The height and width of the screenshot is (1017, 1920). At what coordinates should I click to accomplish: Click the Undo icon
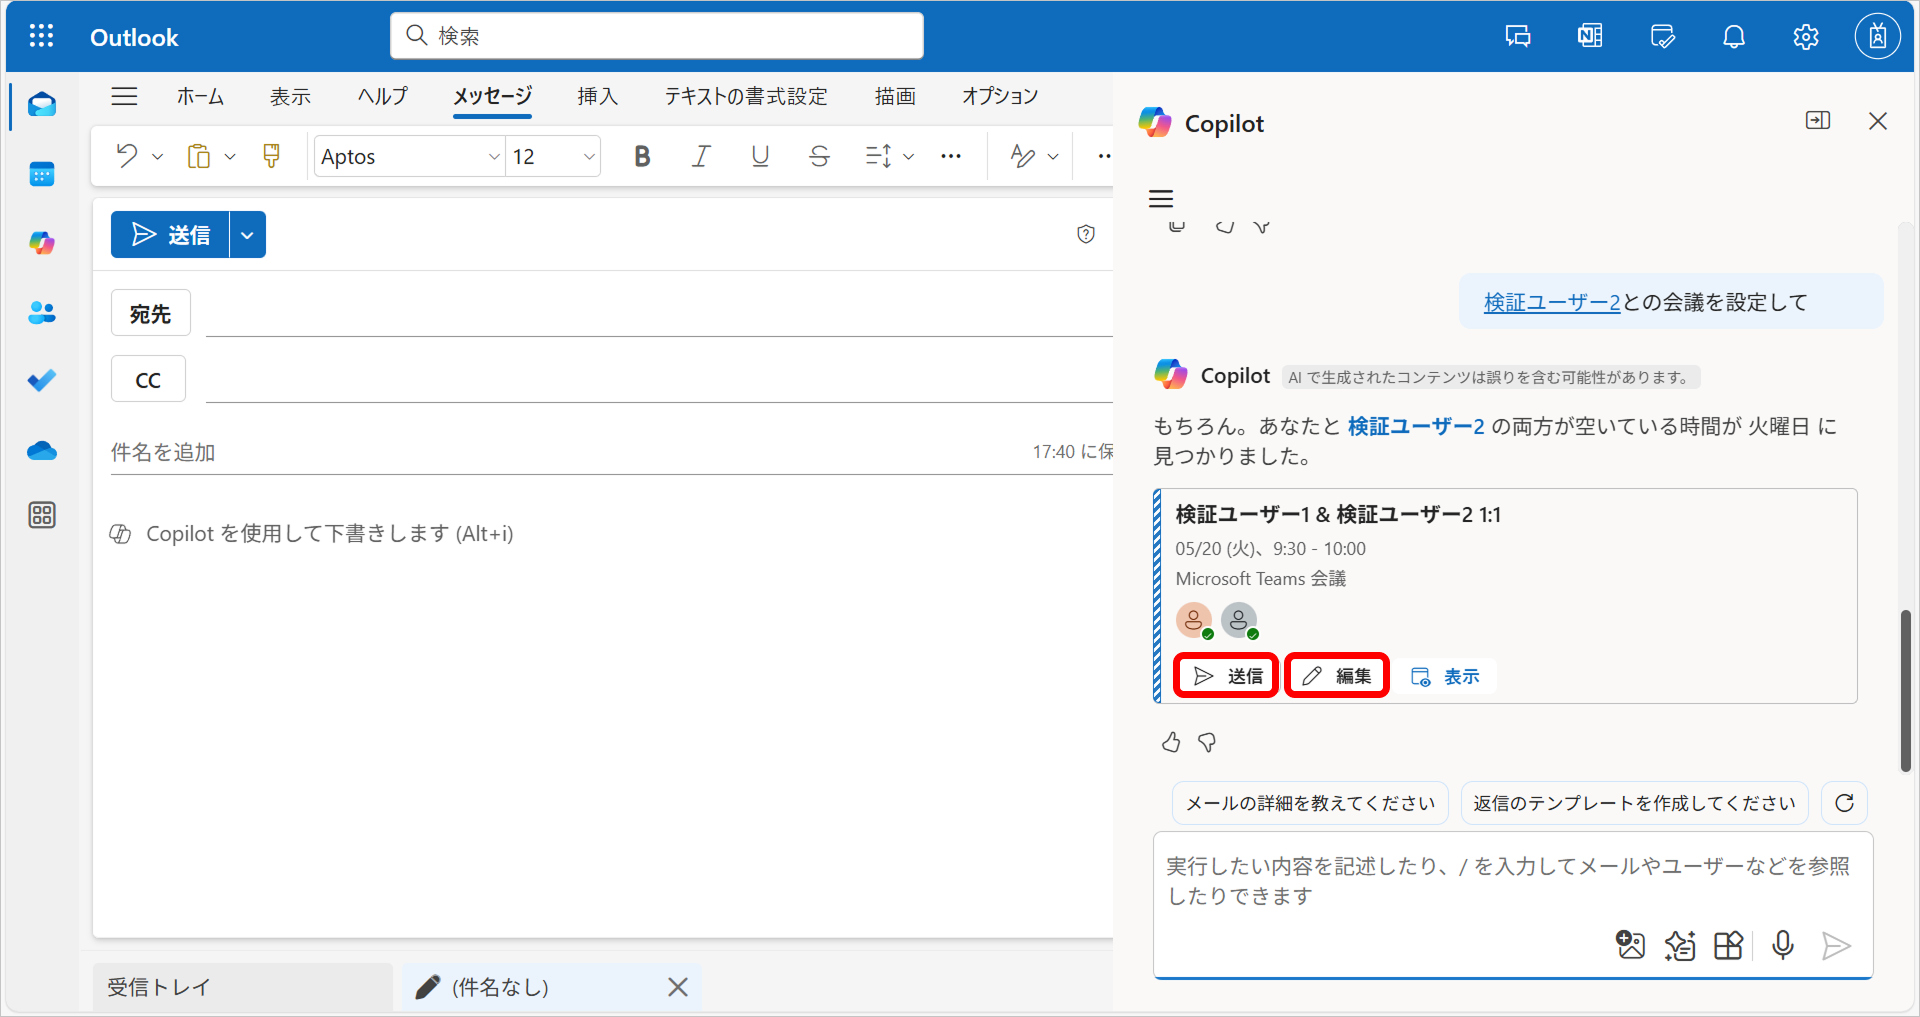[127, 156]
